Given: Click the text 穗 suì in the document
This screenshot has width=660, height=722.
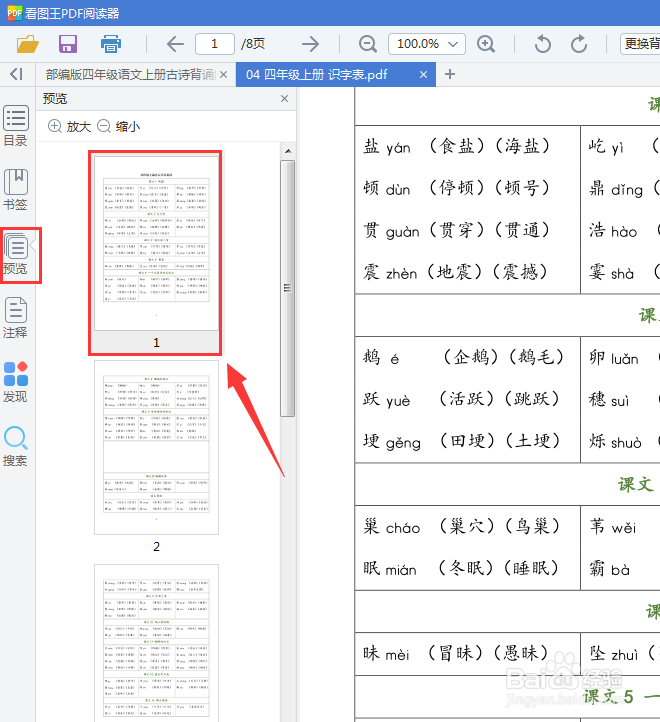Looking at the screenshot, I should click(x=609, y=400).
